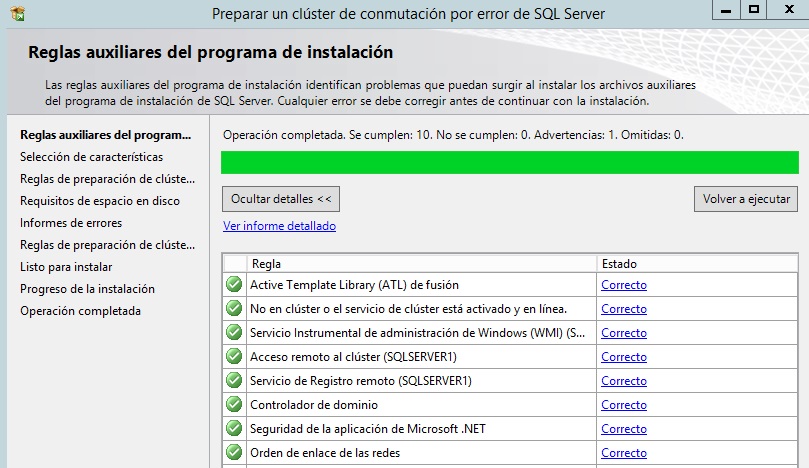Click the Estado column header

(698, 264)
